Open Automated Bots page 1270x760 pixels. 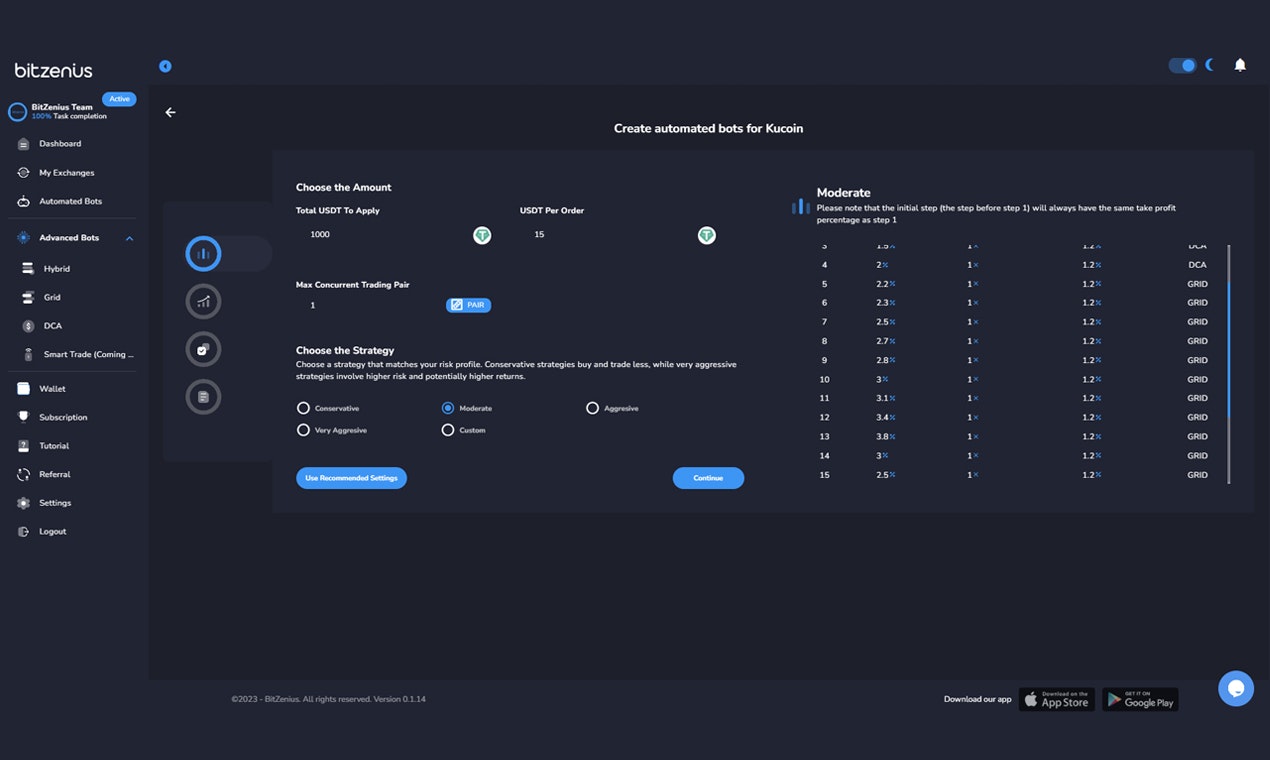pyautogui.click(x=70, y=201)
